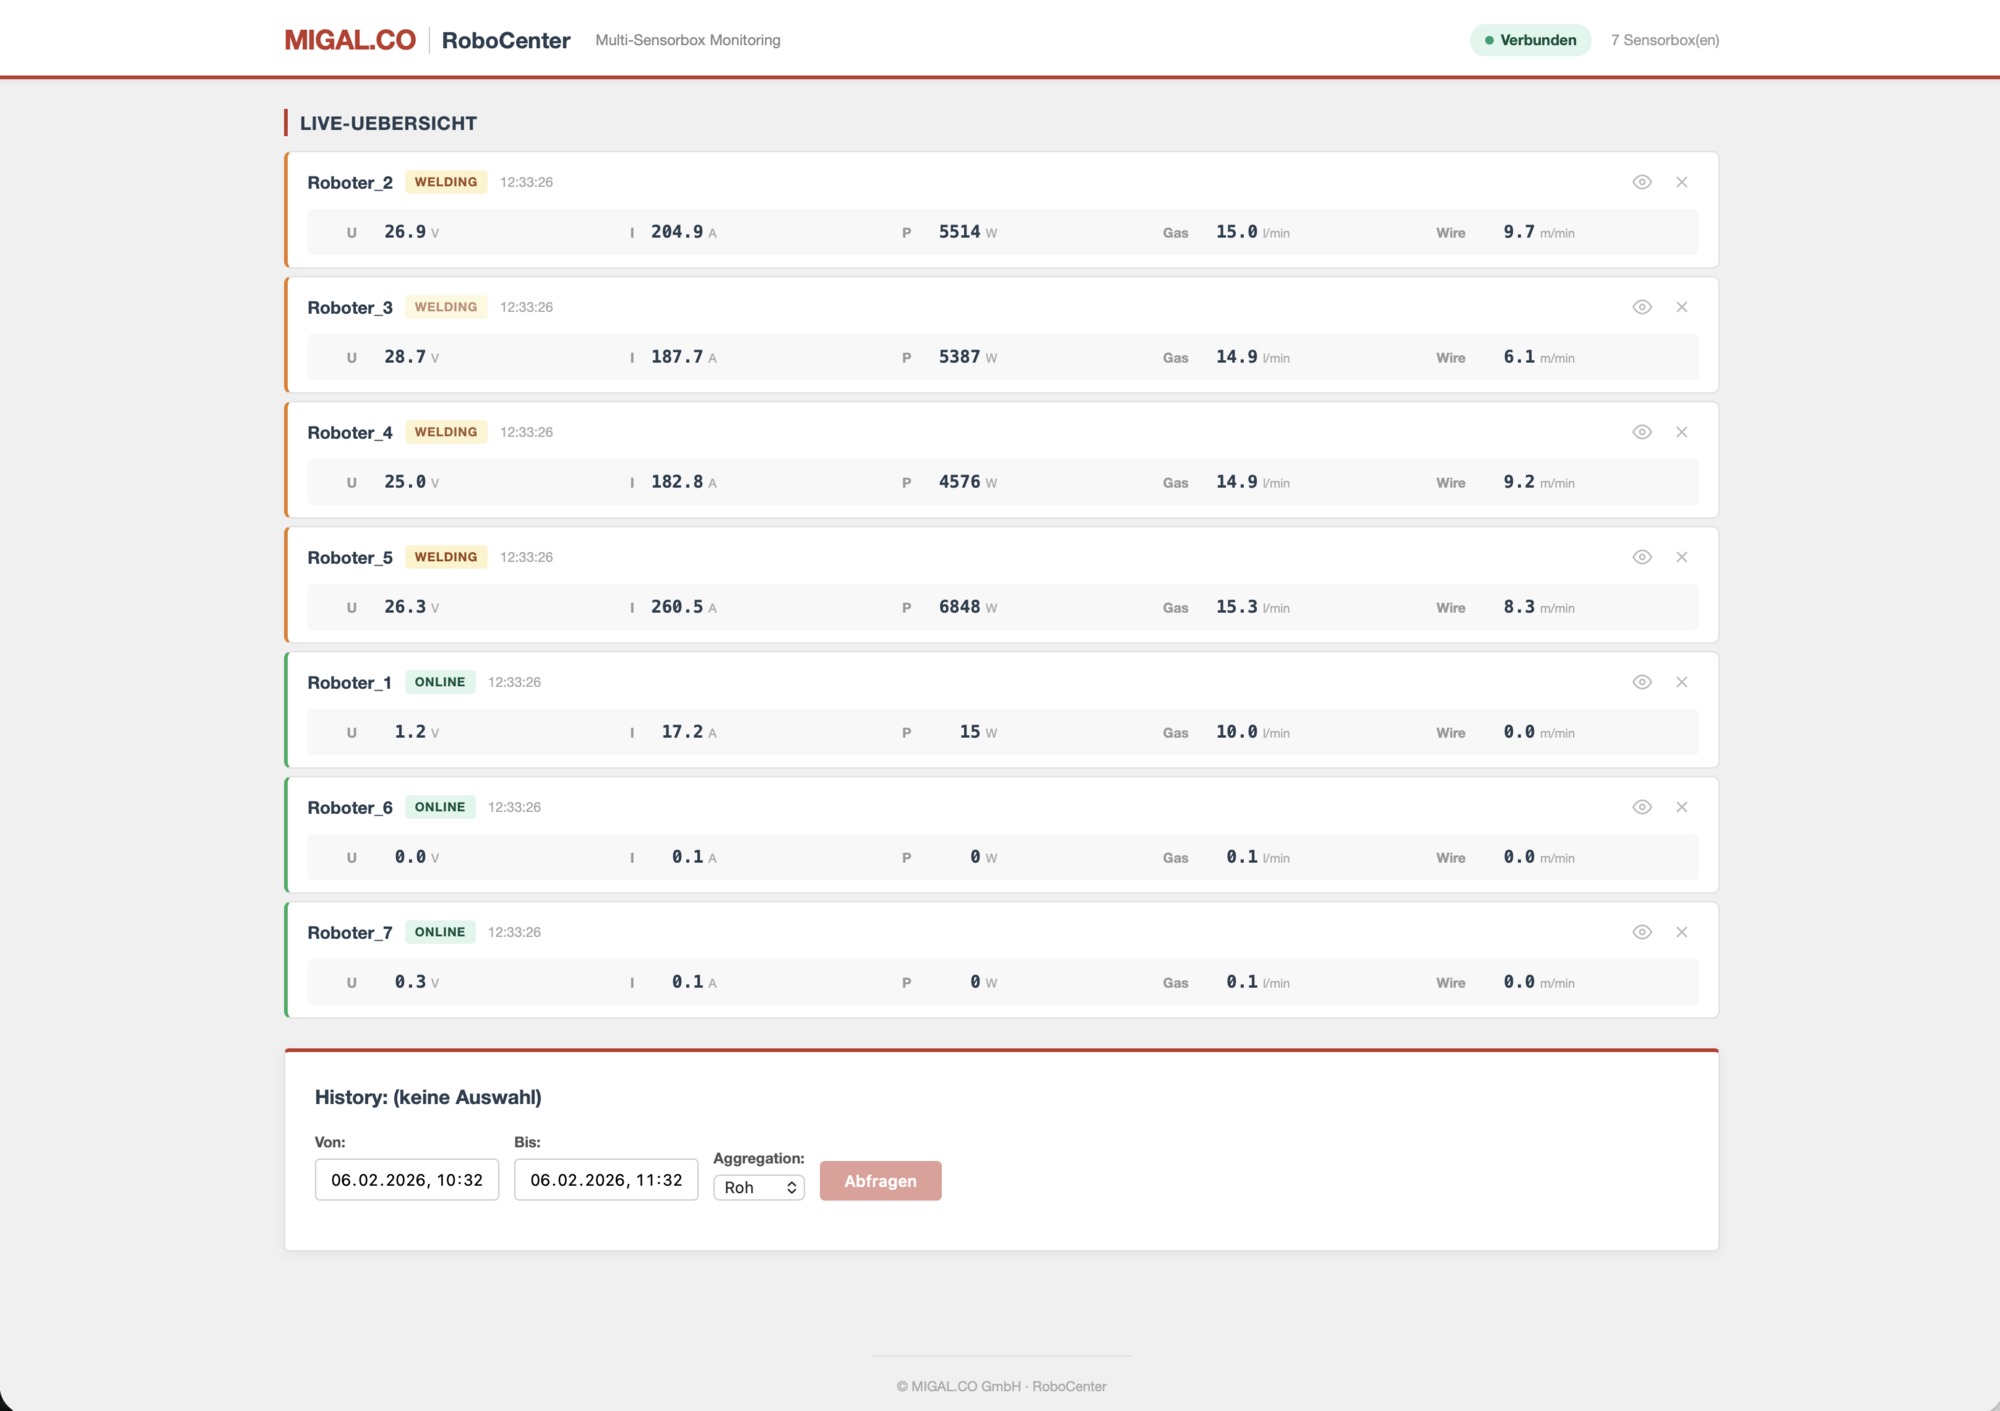
Task: Click the Roboter_3 close X icon
Action: (1682, 307)
